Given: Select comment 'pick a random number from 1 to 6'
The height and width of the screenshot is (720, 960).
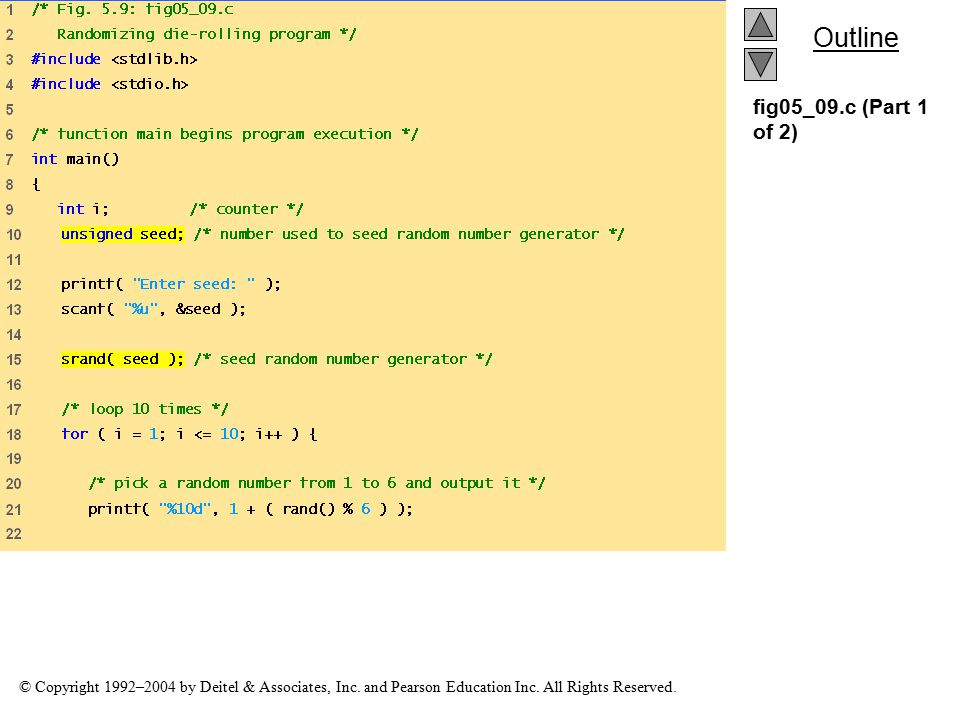Looking at the screenshot, I should point(317,484).
